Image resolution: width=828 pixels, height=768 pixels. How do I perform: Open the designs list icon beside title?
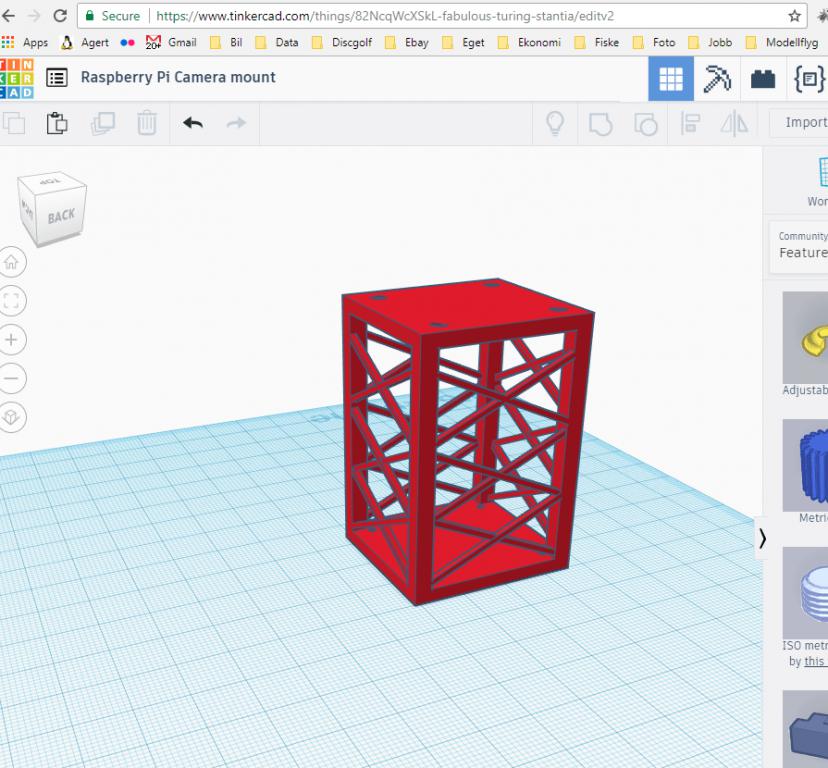(x=57, y=78)
